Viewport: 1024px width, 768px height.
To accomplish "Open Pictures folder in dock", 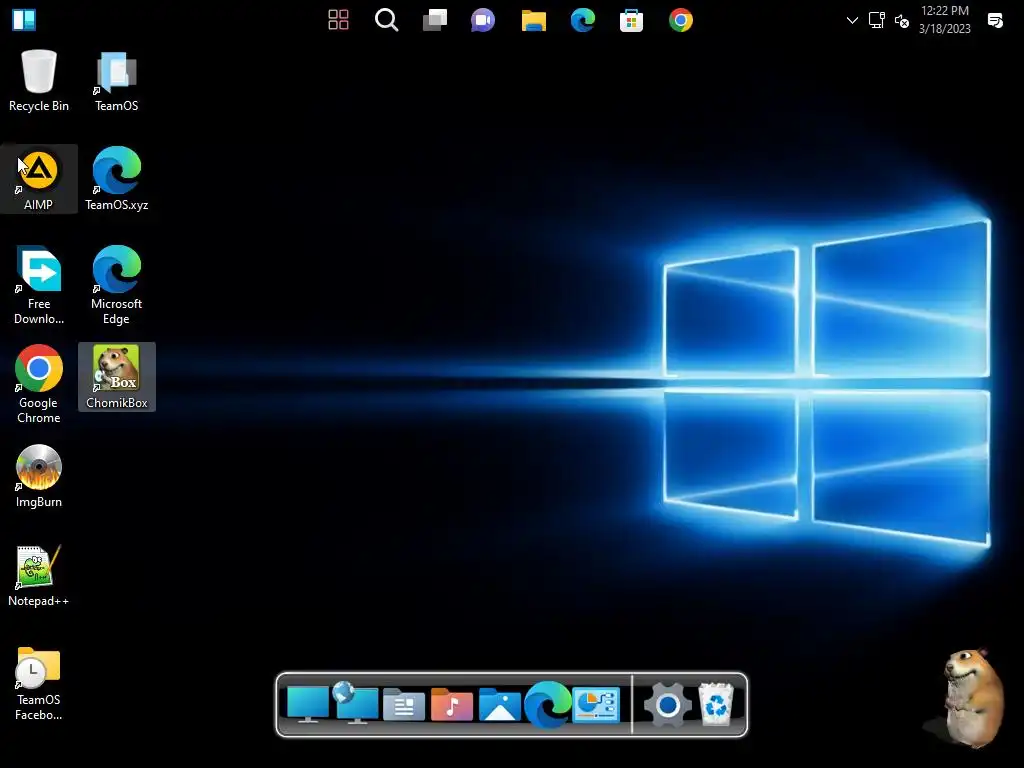I will (x=500, y=704).
